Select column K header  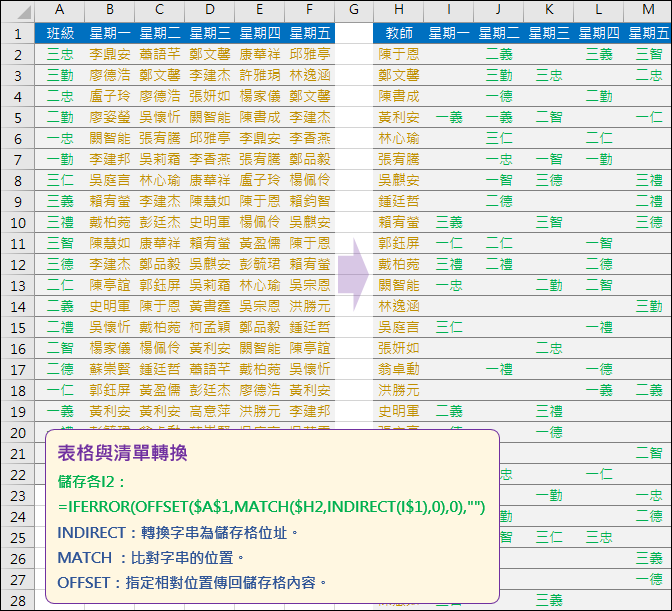[549, 10]
